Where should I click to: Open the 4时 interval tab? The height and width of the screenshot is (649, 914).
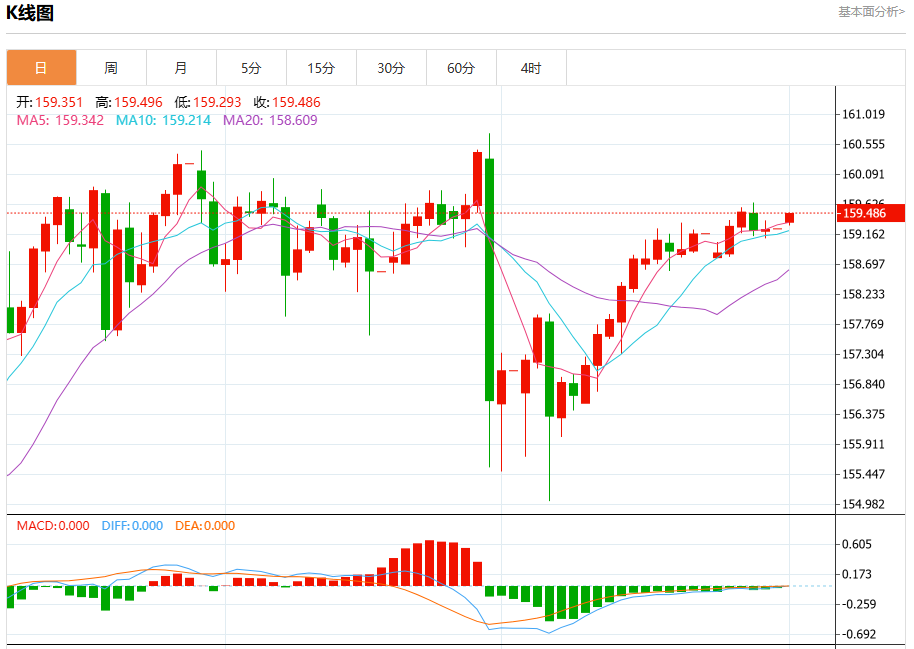[x=531, y=68]
